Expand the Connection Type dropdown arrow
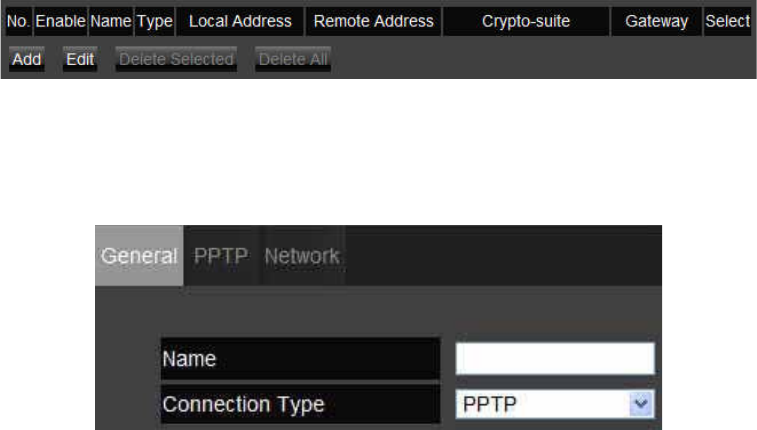This screenshot has height=430, width=757. point(641,403)
